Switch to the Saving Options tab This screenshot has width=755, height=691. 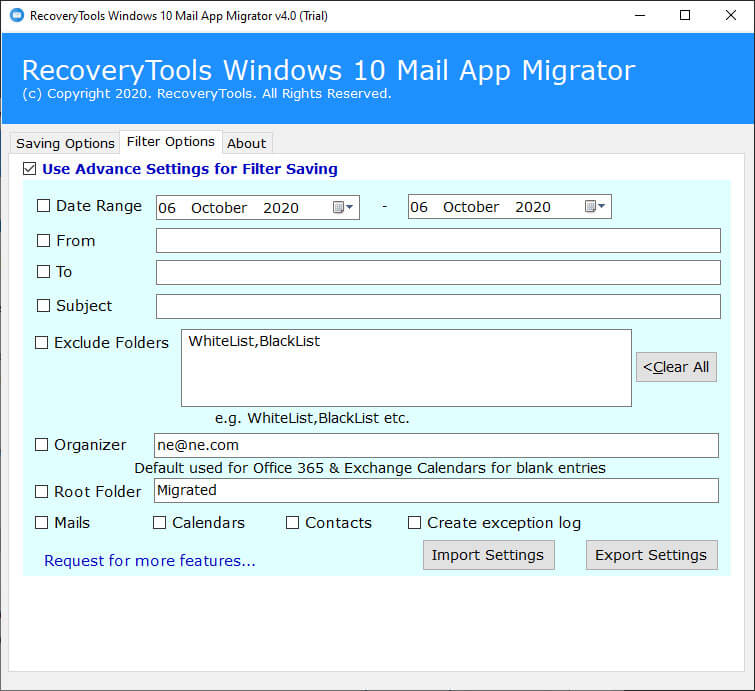(65, 143)
